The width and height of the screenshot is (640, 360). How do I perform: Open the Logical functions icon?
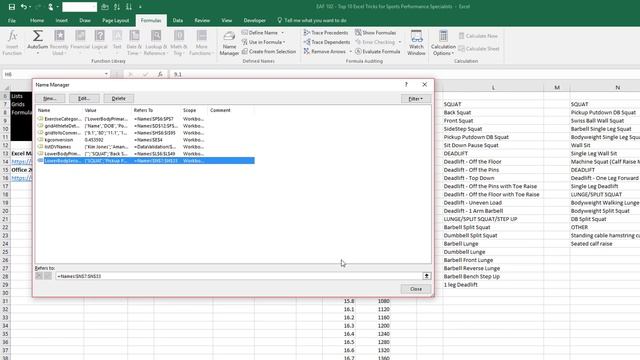click(x=100, y=36)
